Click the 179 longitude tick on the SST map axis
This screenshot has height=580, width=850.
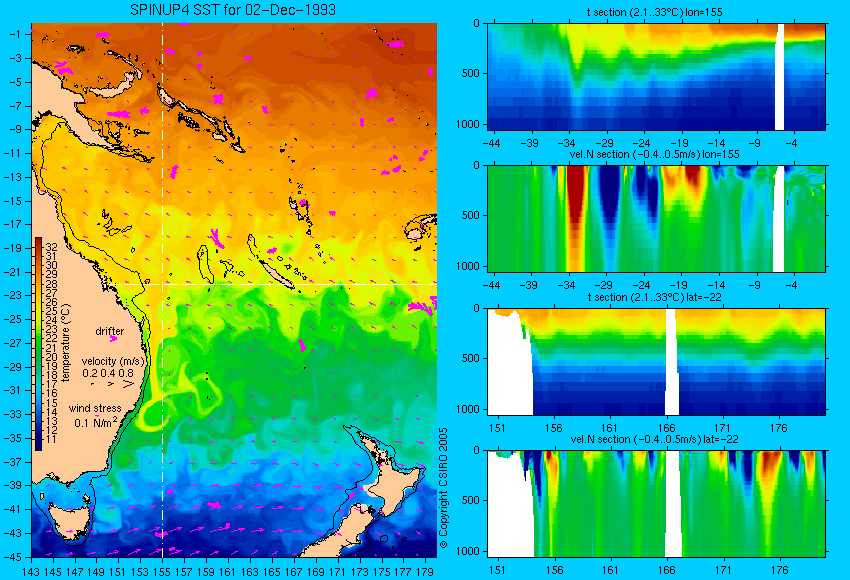(x=424, y=572)
